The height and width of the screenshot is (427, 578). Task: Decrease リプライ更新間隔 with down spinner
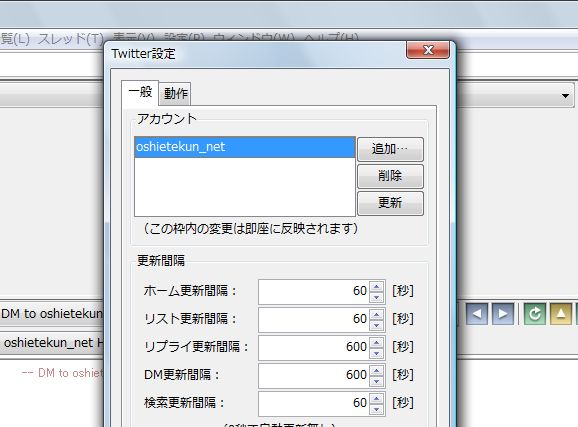[376, 353]
